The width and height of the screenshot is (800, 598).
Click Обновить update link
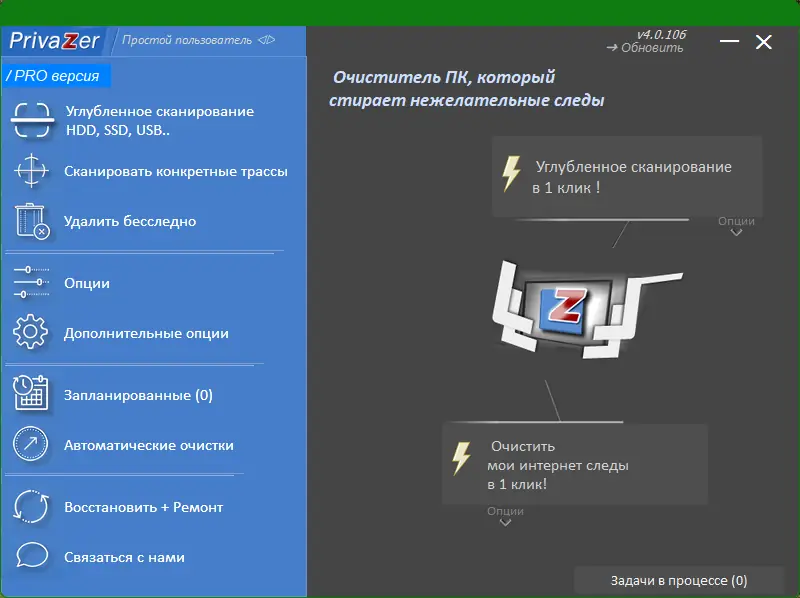pyautogui.click(x=645, y=48)
